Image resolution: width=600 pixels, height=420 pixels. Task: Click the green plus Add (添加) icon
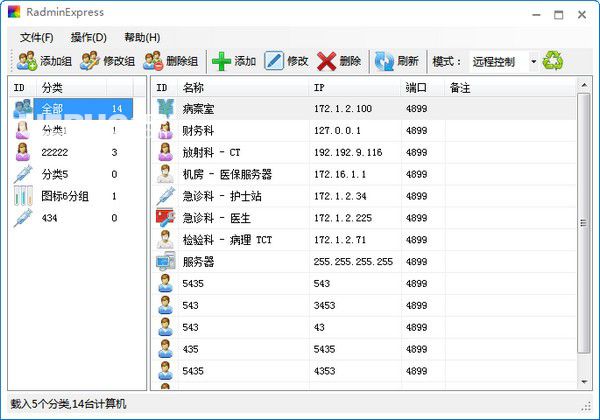(x=222, y=61)
